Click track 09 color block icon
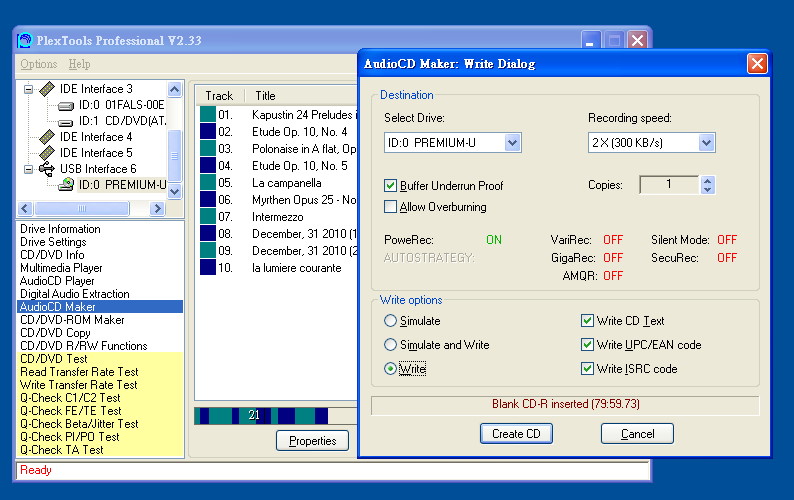Viewport: 794px width, 500px height. tap(208, 250)
